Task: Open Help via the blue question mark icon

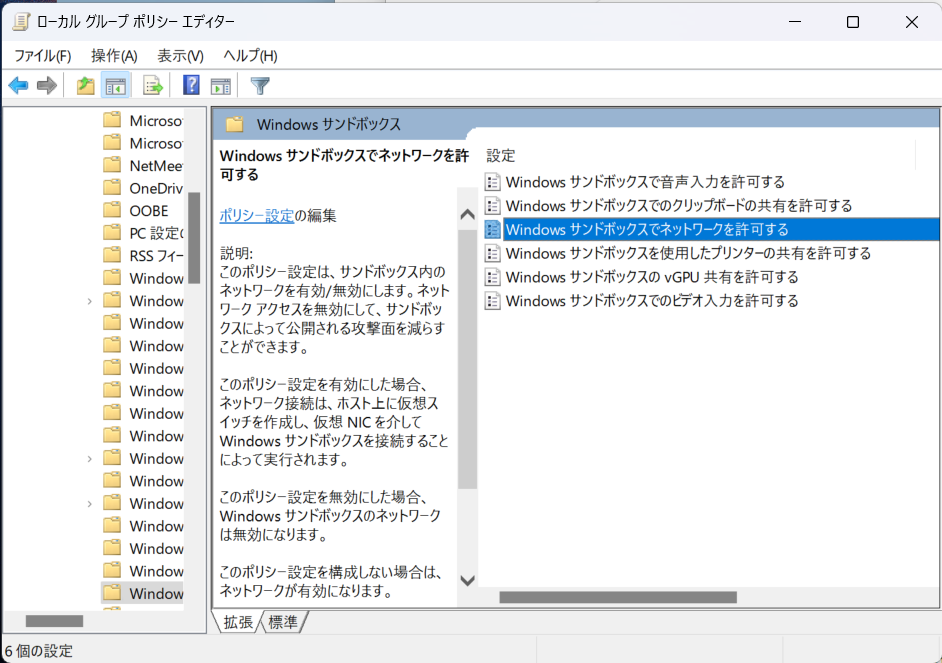Action: 190,85
